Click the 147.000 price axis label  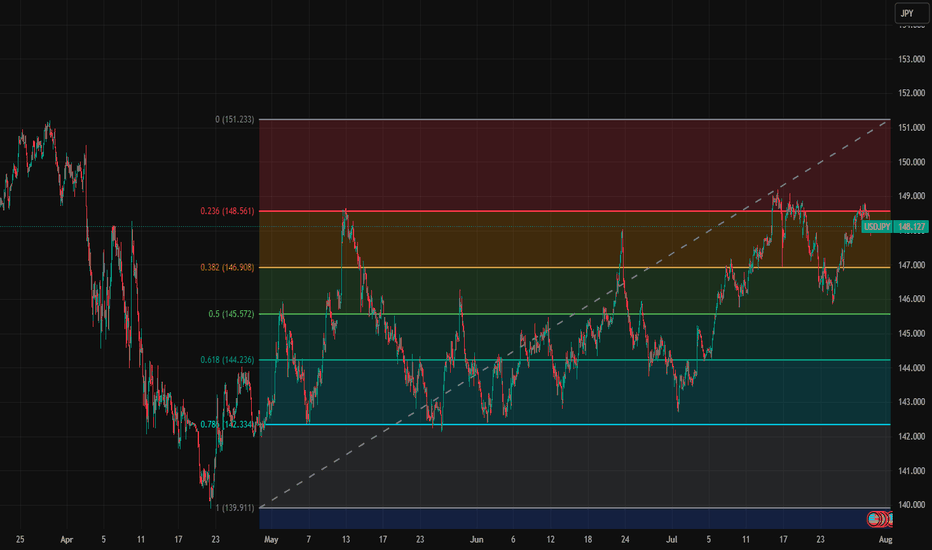click(x=912, y=265)
